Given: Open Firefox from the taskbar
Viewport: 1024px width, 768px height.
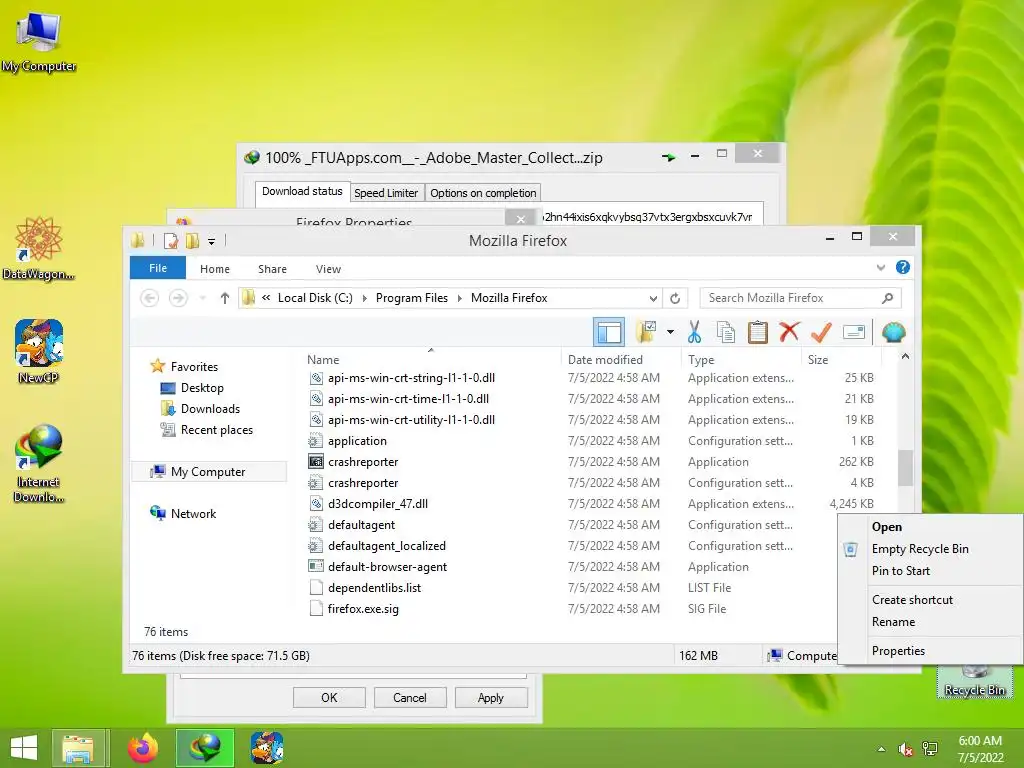Looking at the screenshot, I should click(x=143, y=748).
